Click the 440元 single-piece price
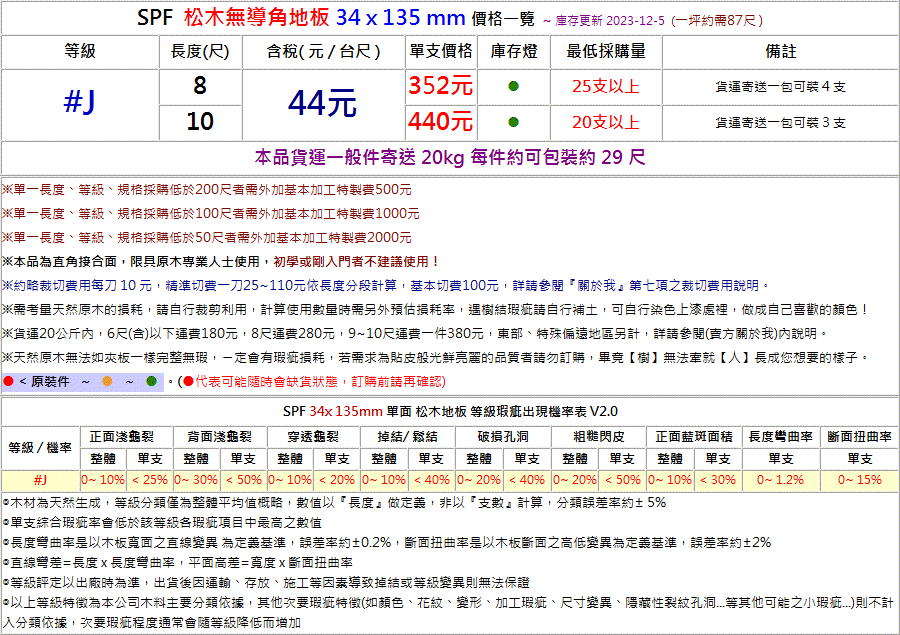This screenshot has width=900, height=635. click(441, 122)
